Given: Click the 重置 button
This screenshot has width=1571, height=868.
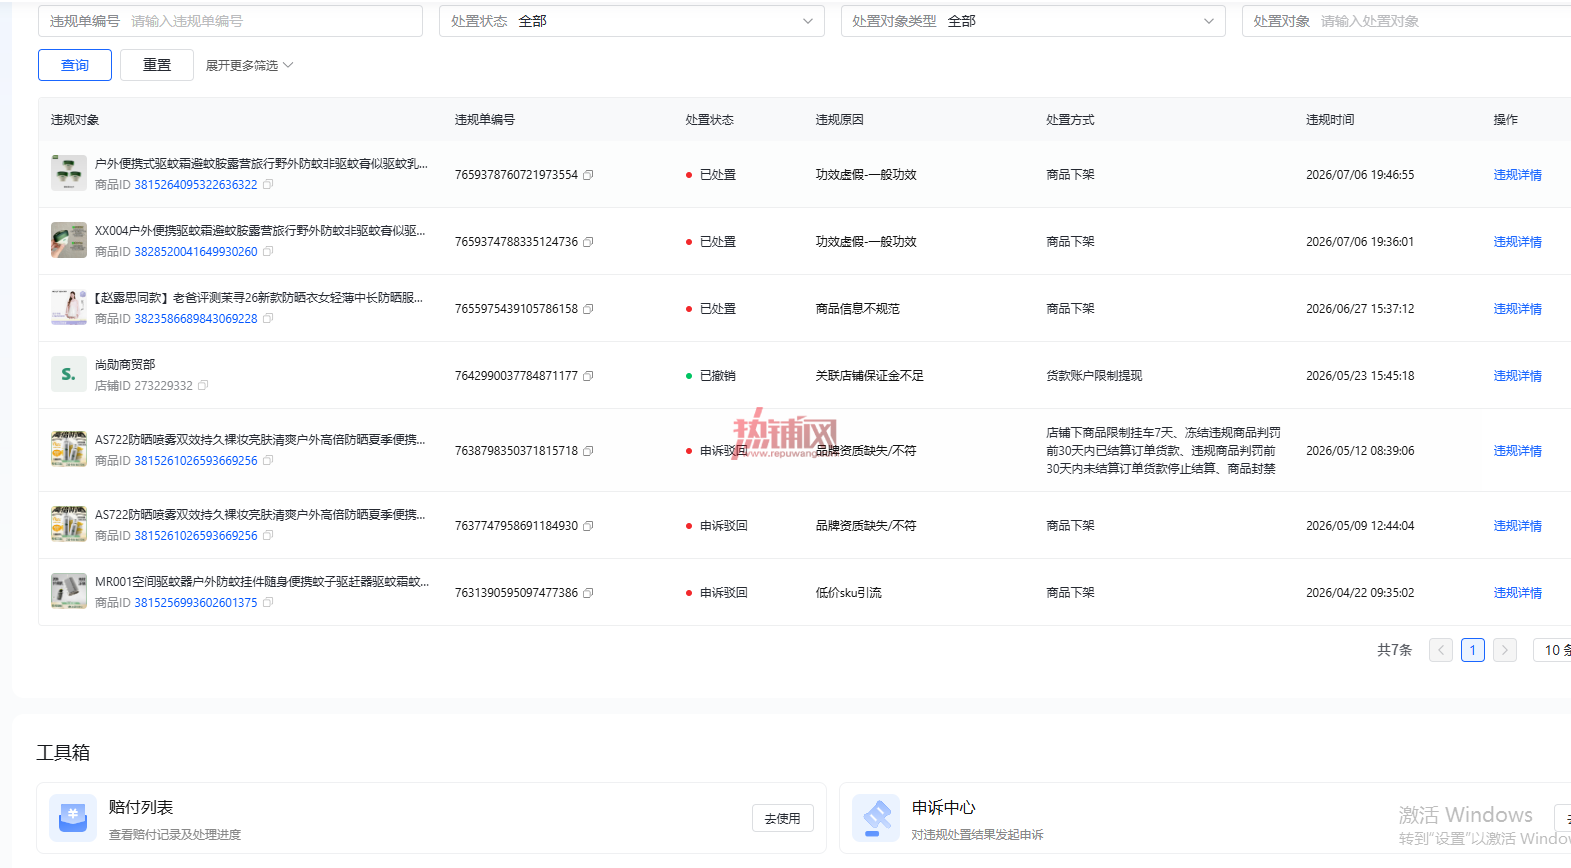Looking at the screenshot, I should tap(157, 65).
